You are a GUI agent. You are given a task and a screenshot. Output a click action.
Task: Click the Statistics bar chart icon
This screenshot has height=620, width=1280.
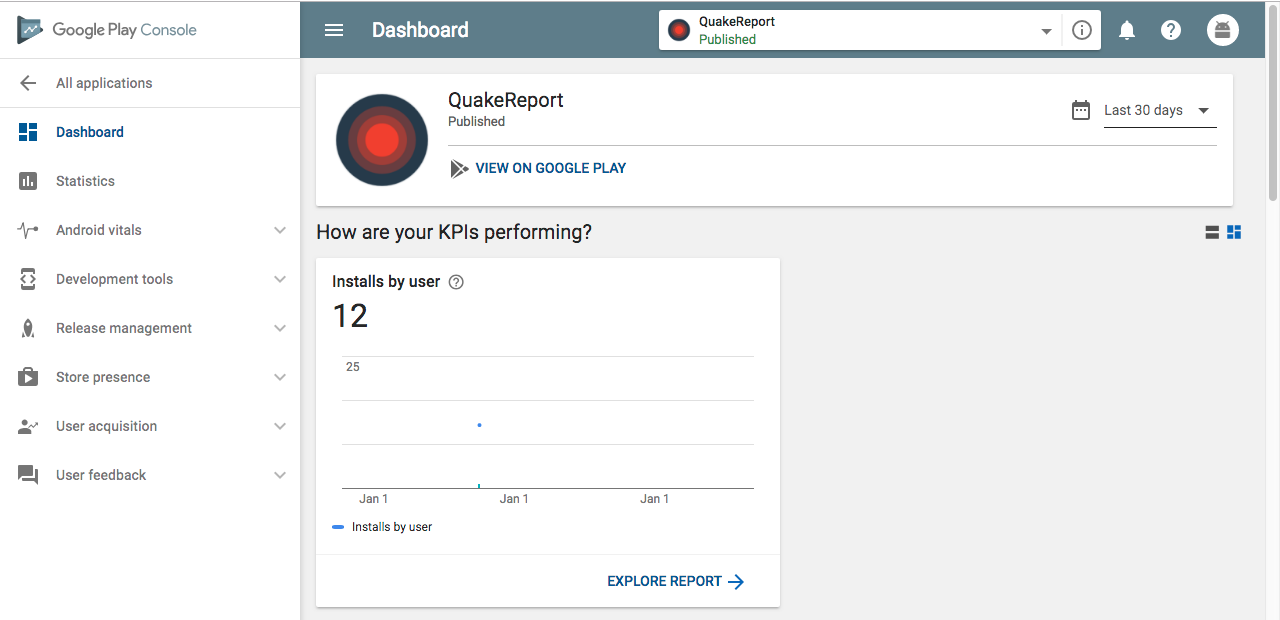(28, 181)
